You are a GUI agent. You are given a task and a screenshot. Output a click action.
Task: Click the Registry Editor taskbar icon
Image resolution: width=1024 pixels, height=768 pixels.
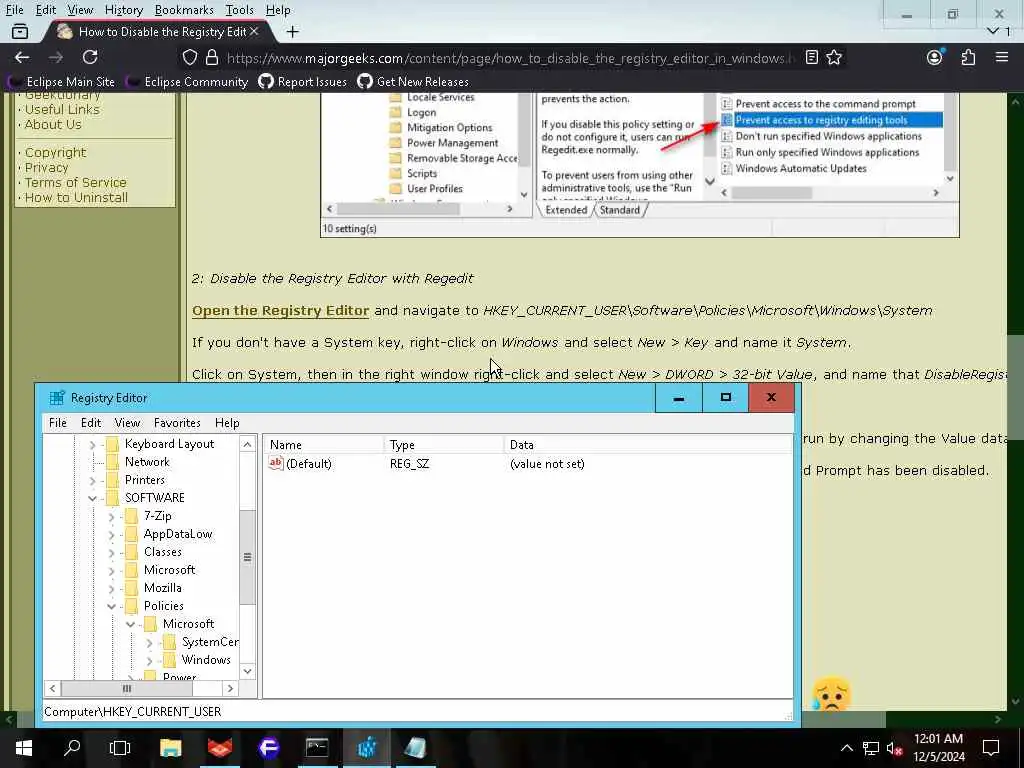(366, 747)
